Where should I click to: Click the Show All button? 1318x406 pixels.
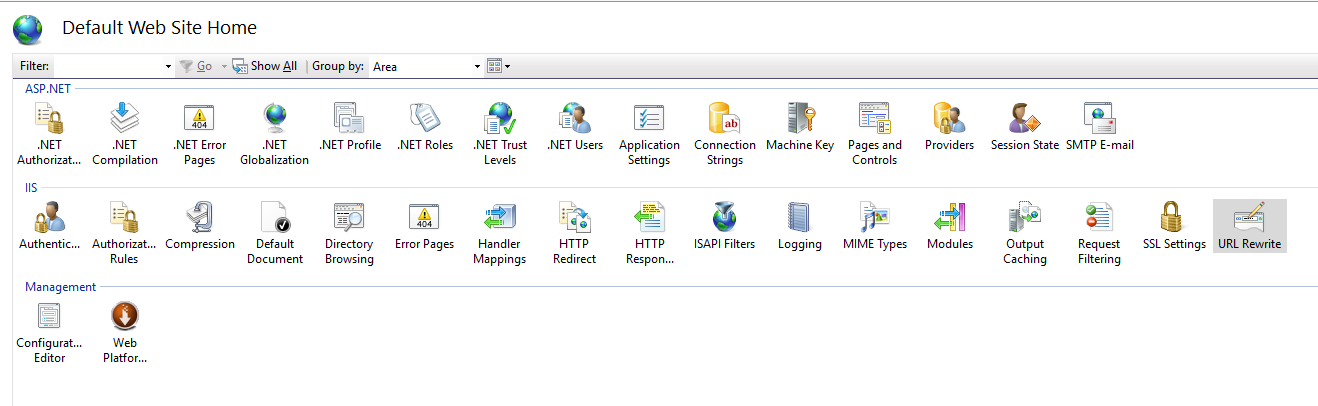(265, 66)
